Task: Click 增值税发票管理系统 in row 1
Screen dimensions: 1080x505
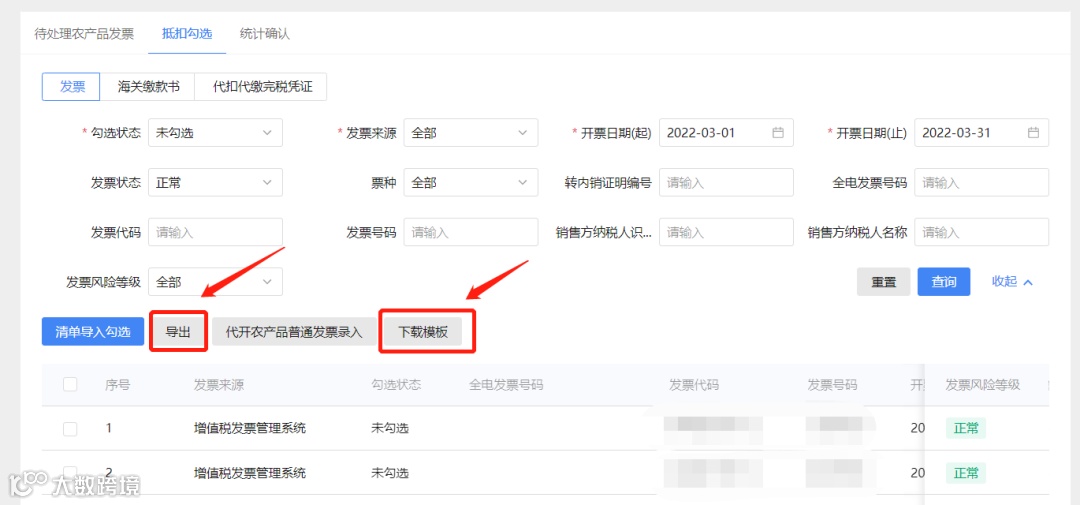Action: tap(250, 429)
